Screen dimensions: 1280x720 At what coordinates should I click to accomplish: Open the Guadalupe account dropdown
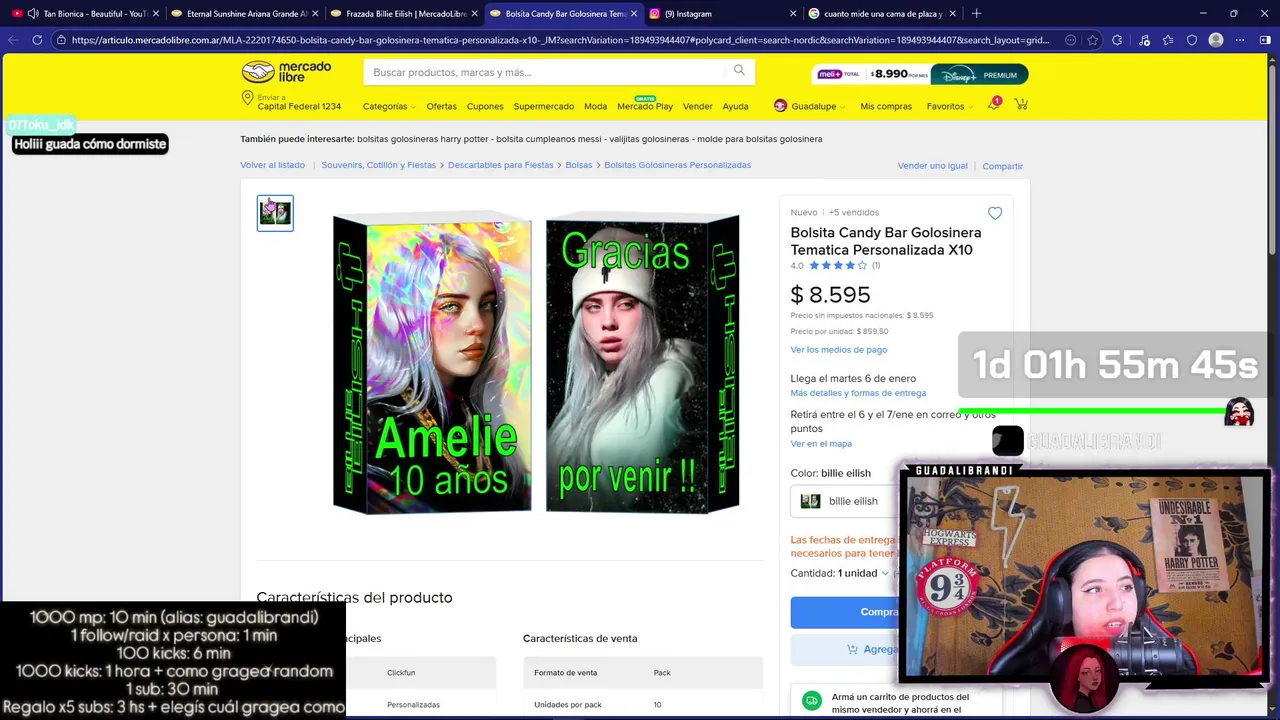(x=818, y=106)
